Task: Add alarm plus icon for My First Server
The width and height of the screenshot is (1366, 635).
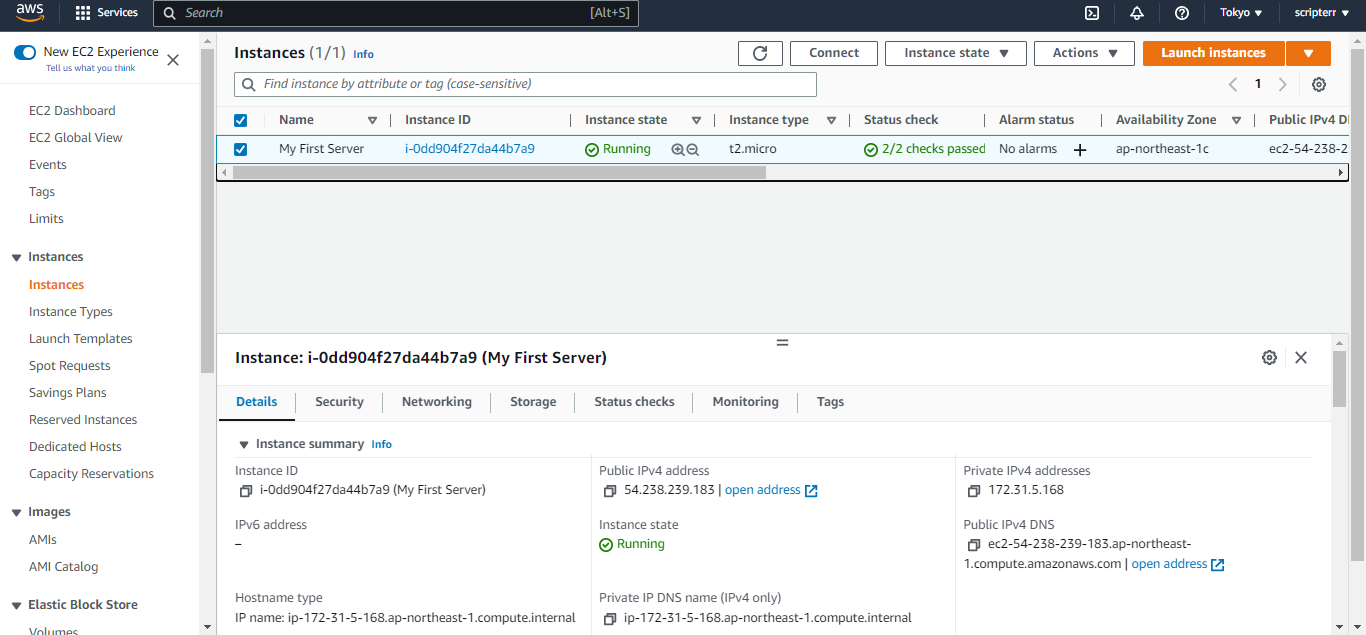Action: 1080,150
